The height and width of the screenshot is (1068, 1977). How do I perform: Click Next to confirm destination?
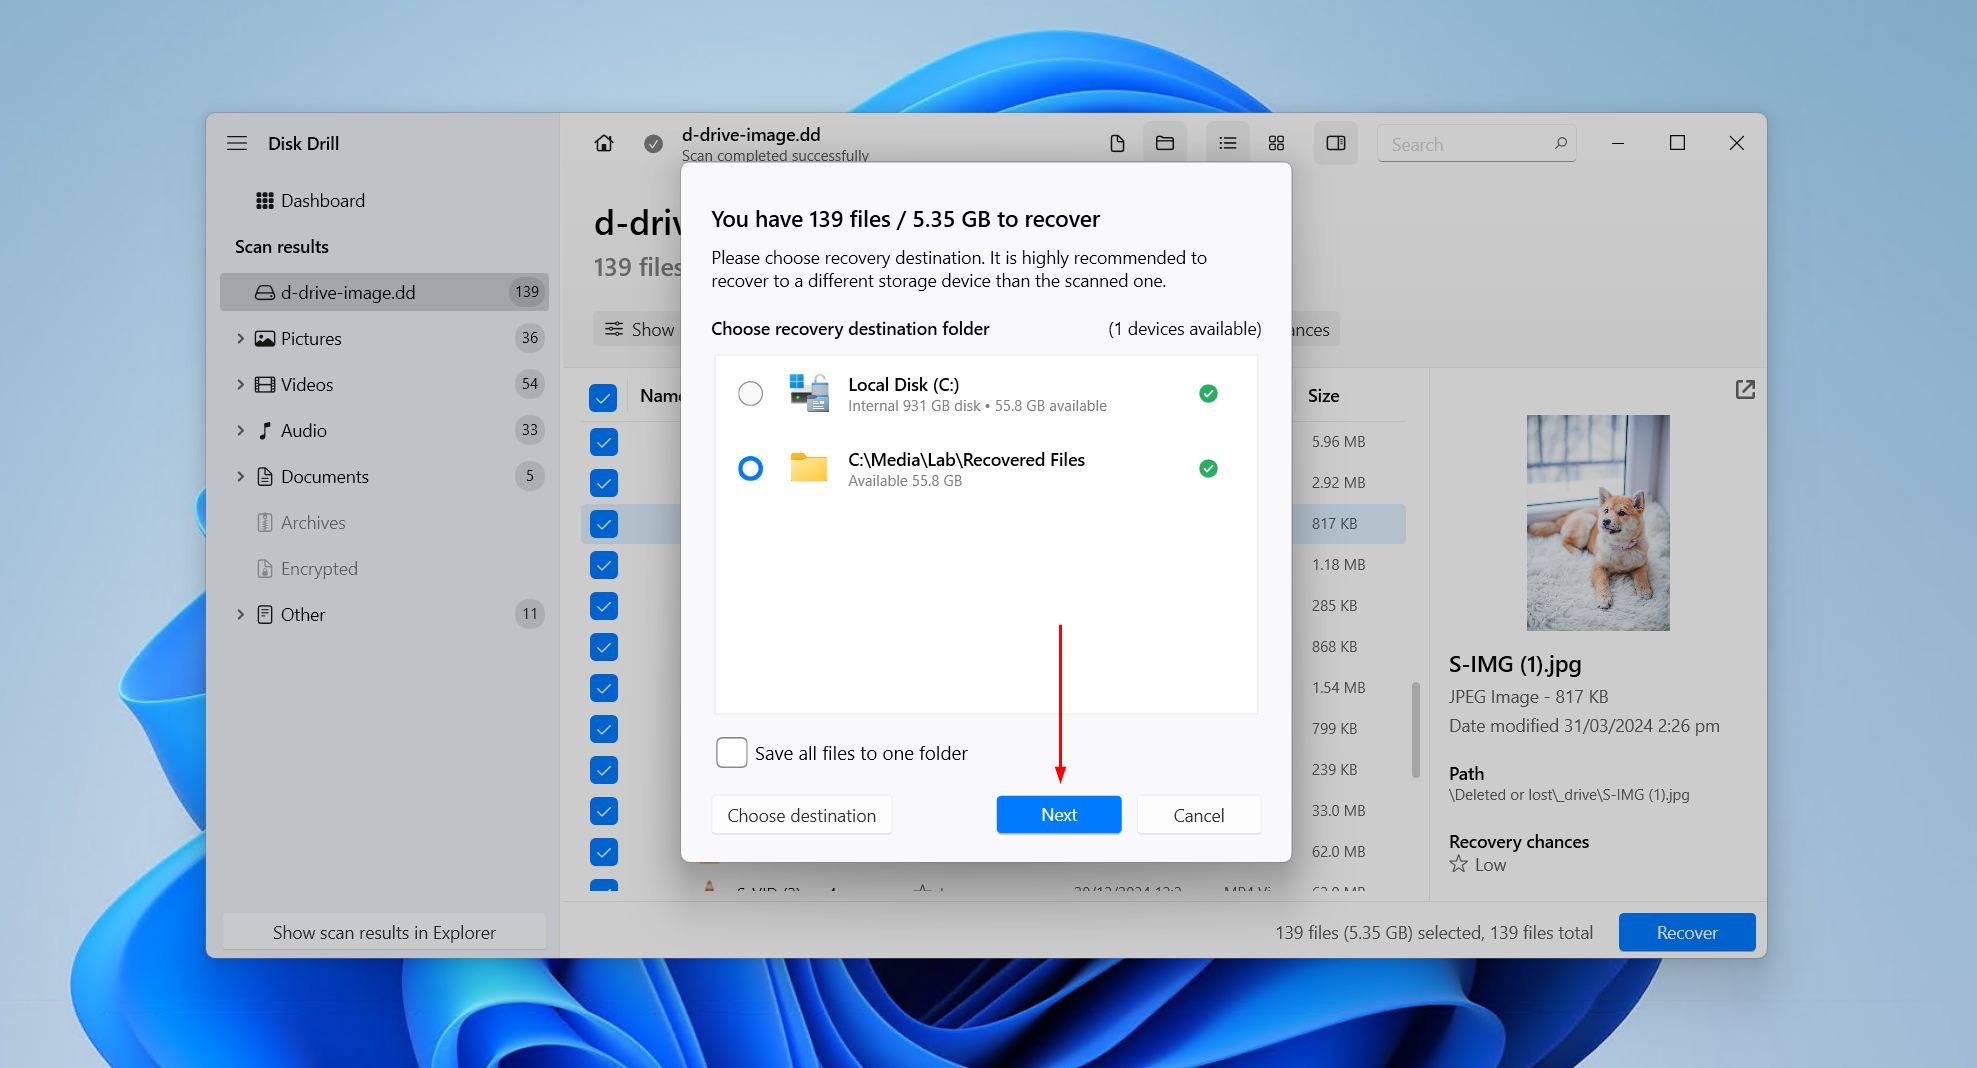[x=1059, y=815]
